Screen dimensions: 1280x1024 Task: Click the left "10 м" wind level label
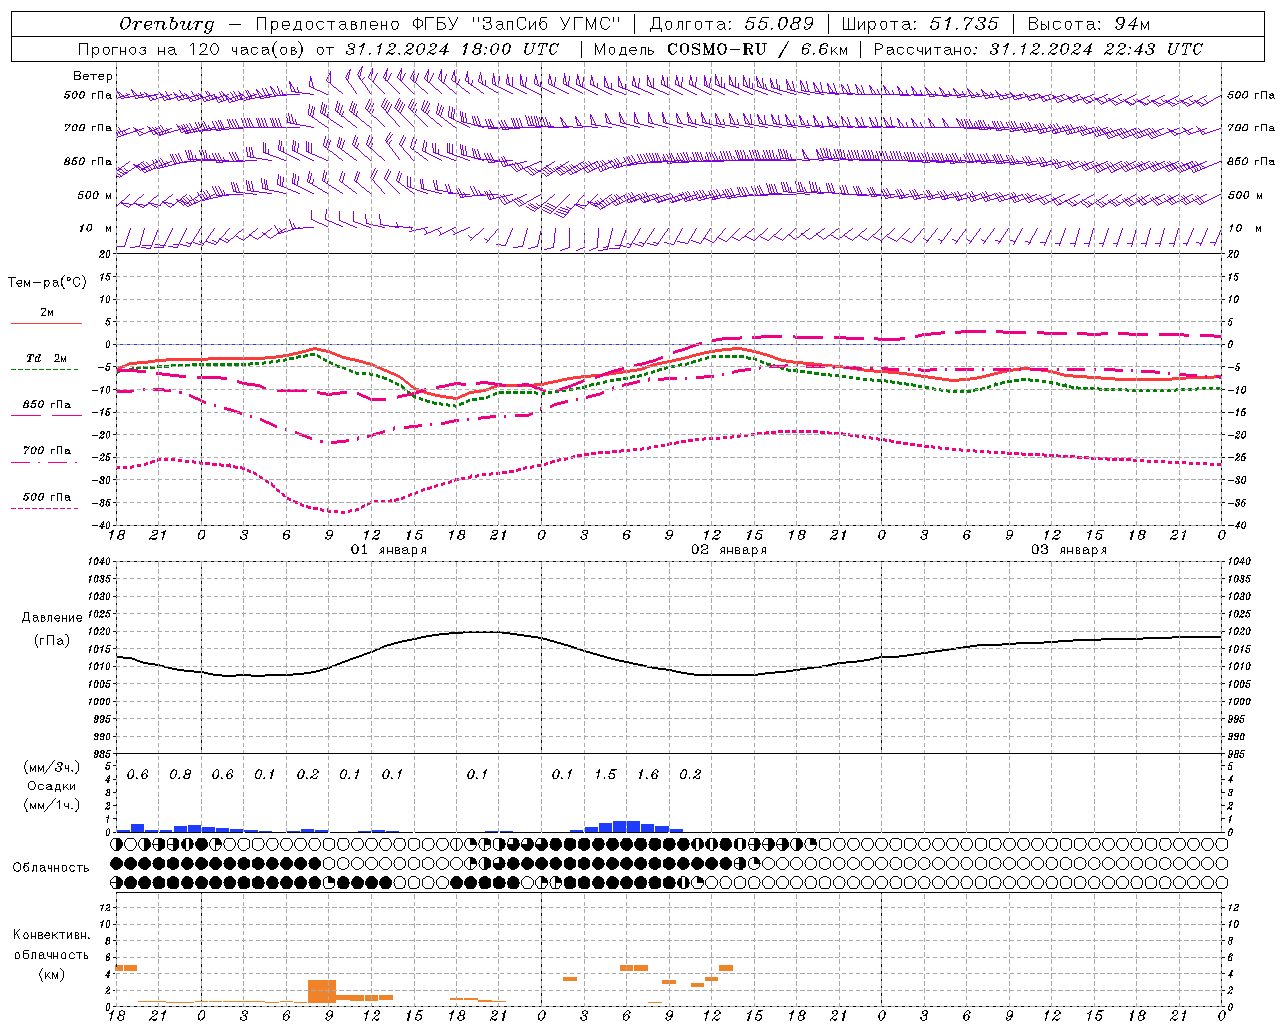96,228
